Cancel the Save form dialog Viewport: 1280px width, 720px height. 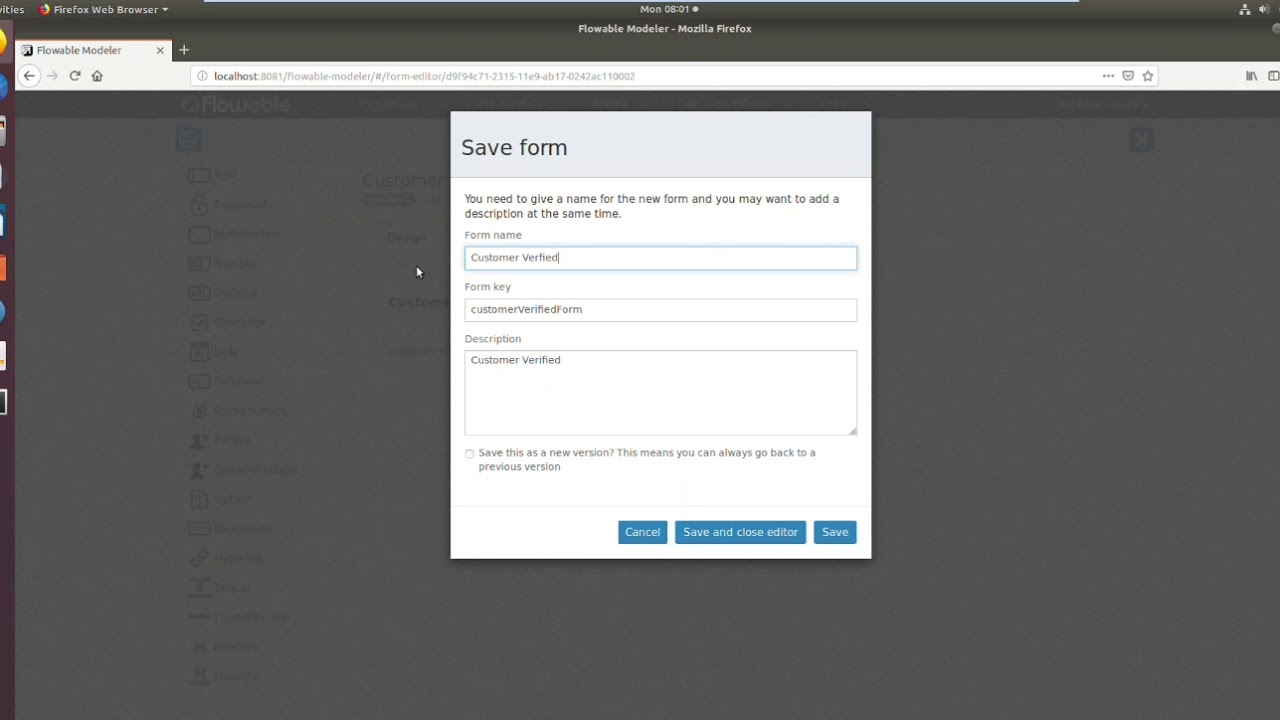(x=642, y=532)
